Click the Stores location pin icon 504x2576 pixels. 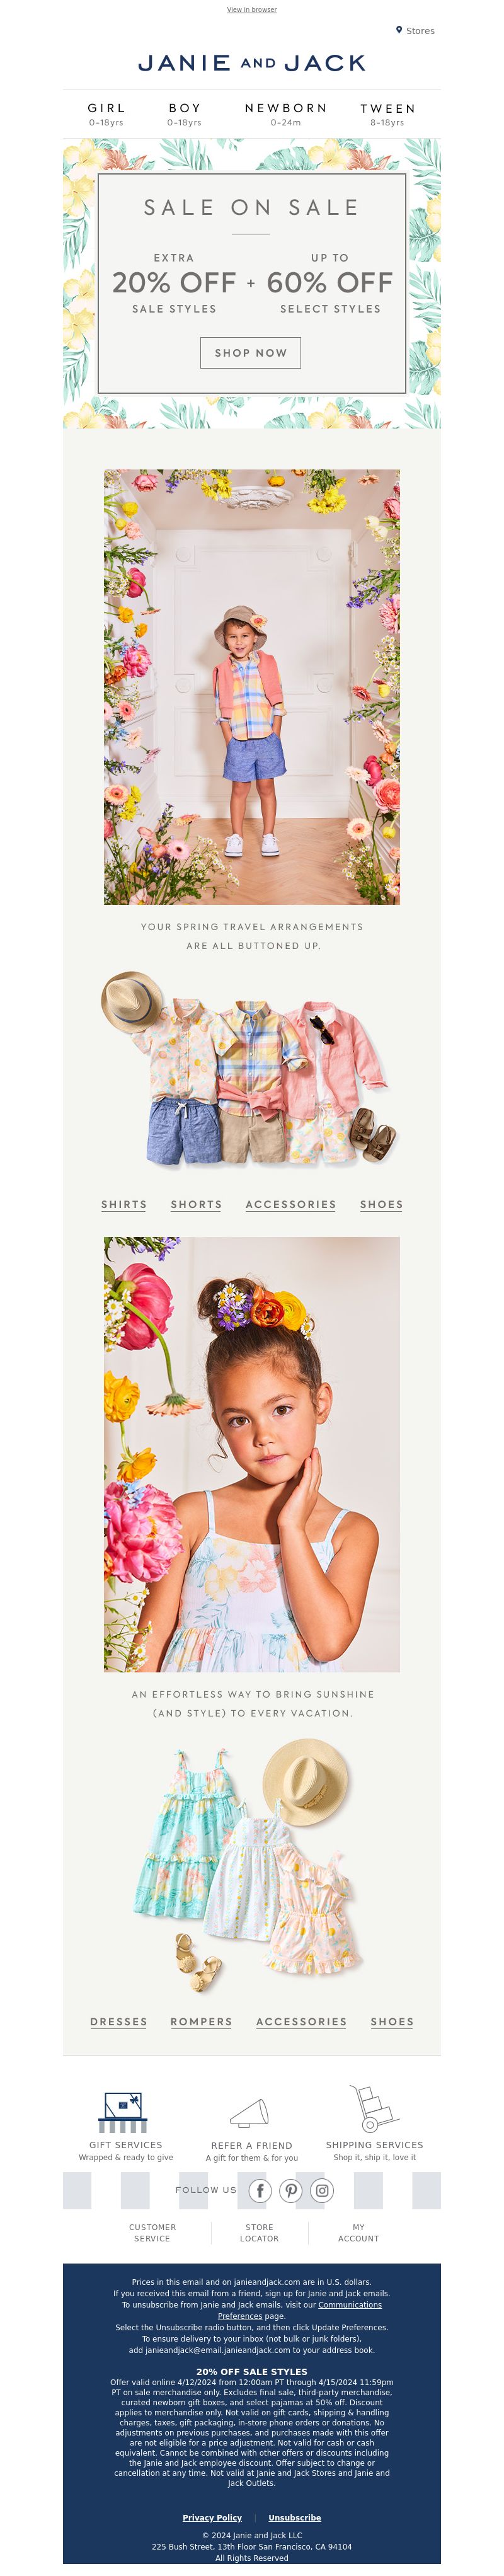399,30
